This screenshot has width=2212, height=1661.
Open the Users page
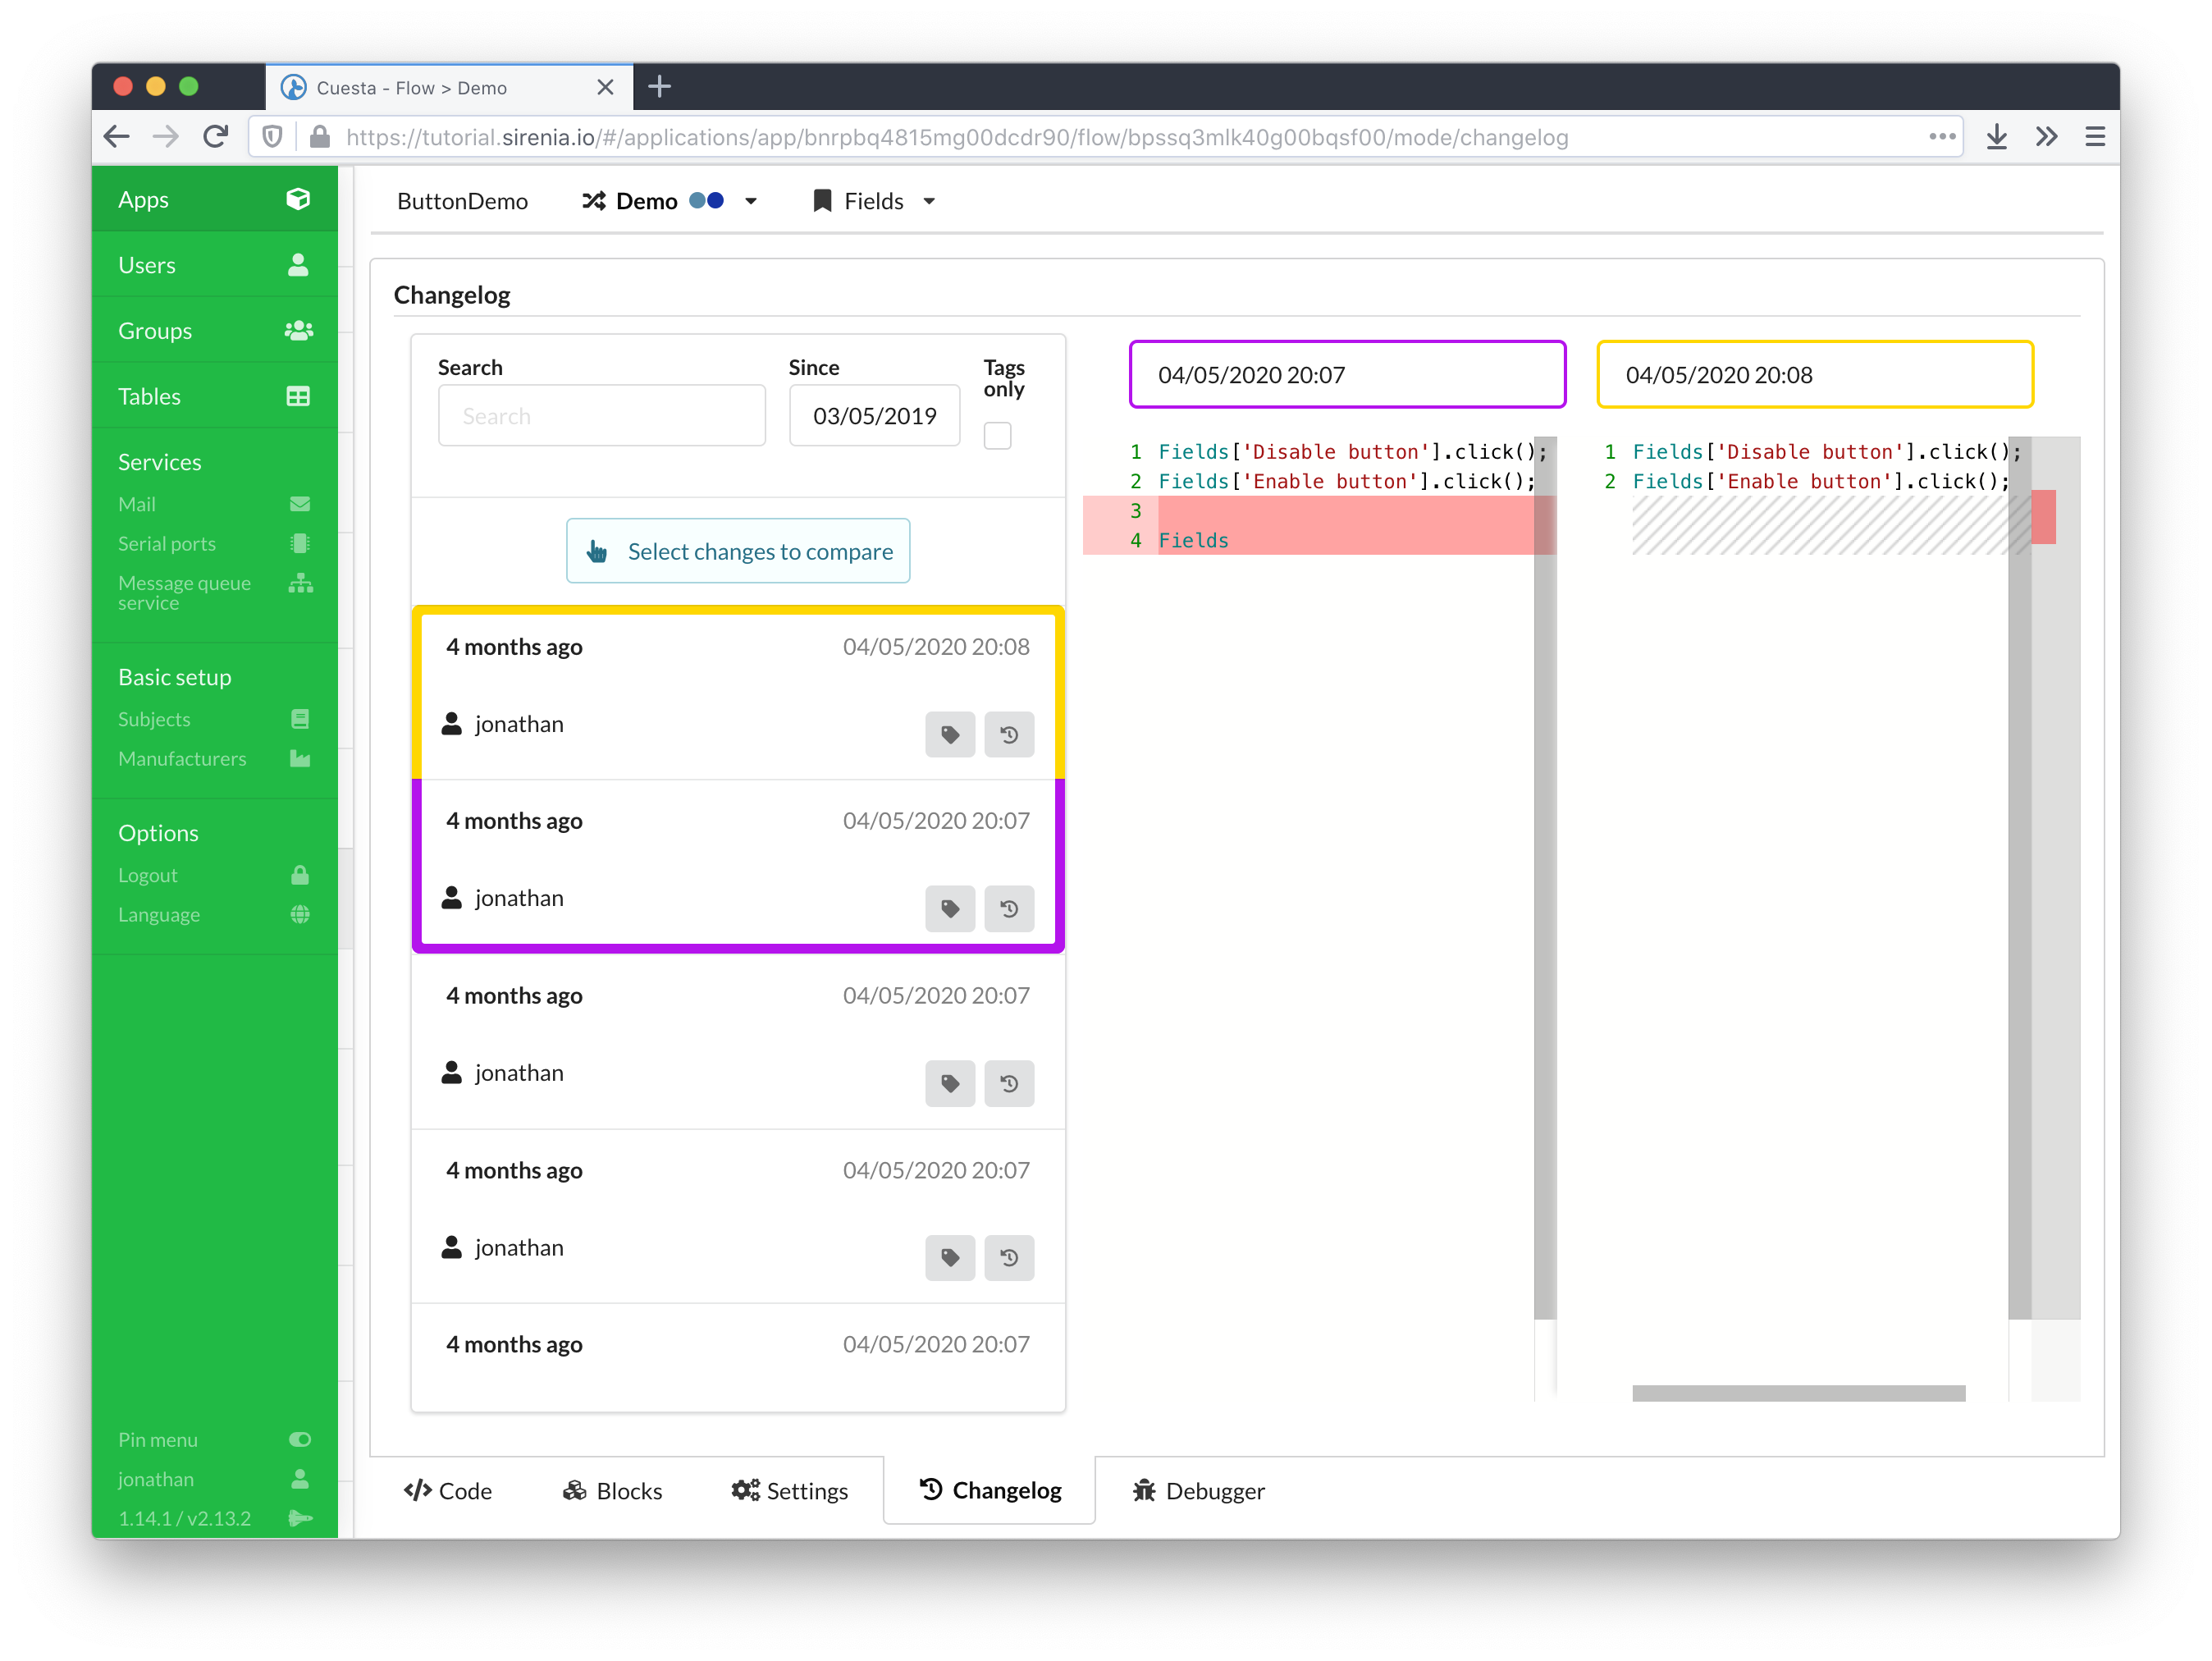tap(214, 265)
